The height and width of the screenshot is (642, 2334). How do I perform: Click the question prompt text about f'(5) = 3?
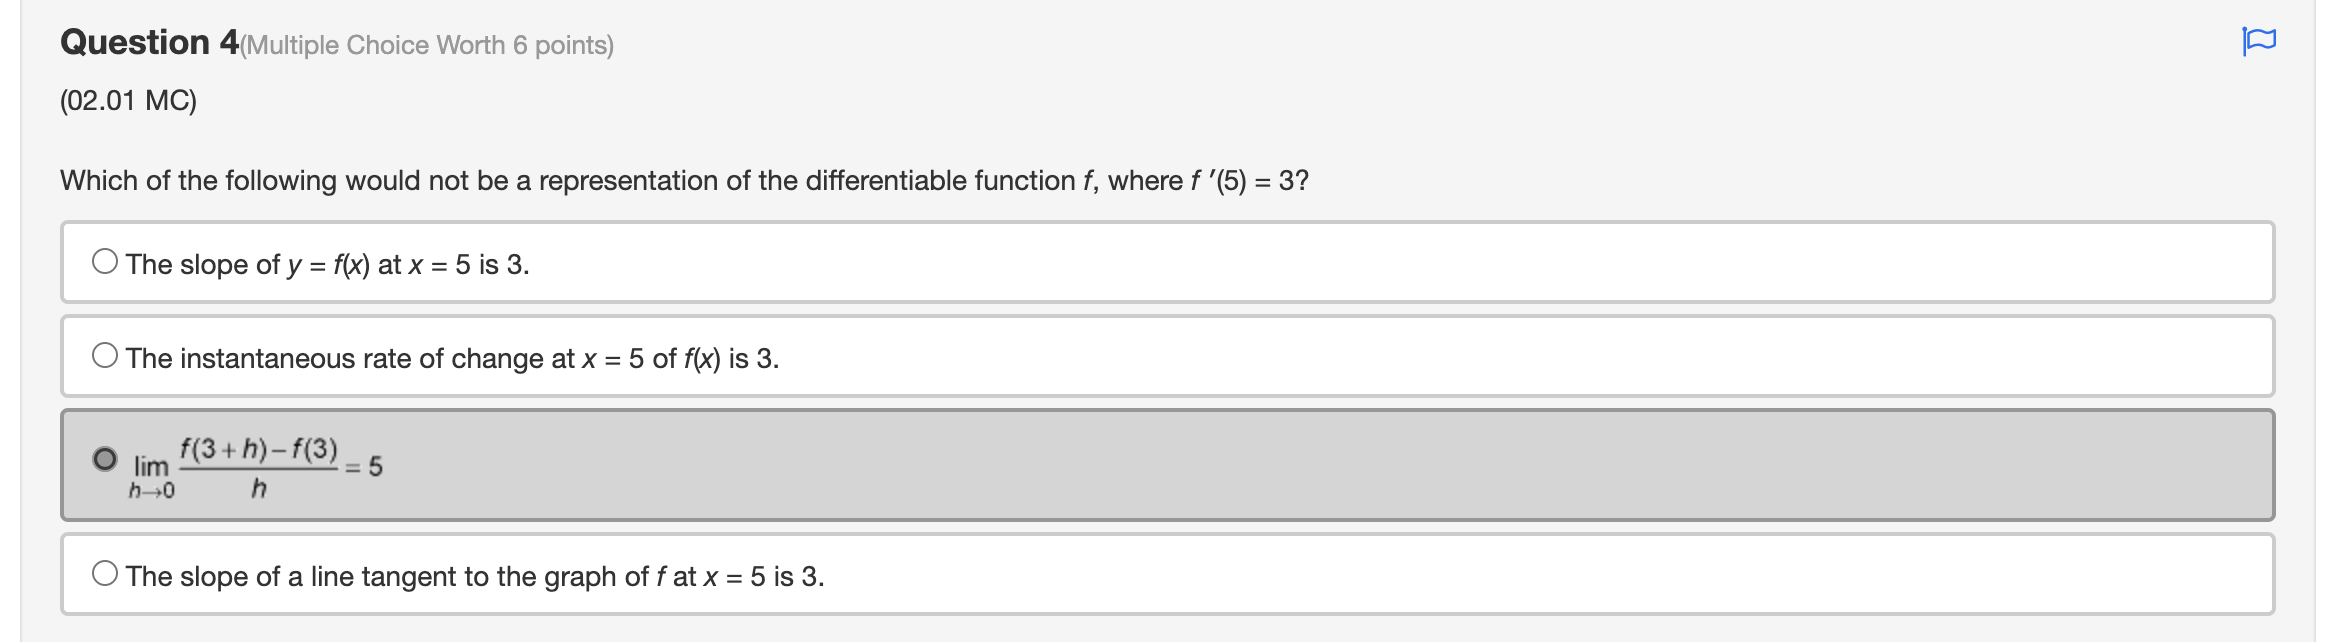pyautogui.click(x=683, y=181)
